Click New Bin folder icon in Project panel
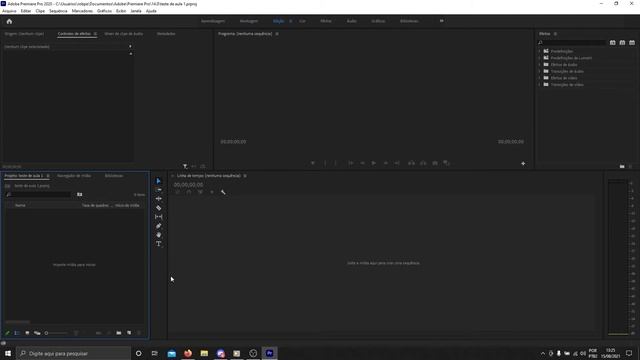This screenshot has width=640, height=360. click(119, 333)
